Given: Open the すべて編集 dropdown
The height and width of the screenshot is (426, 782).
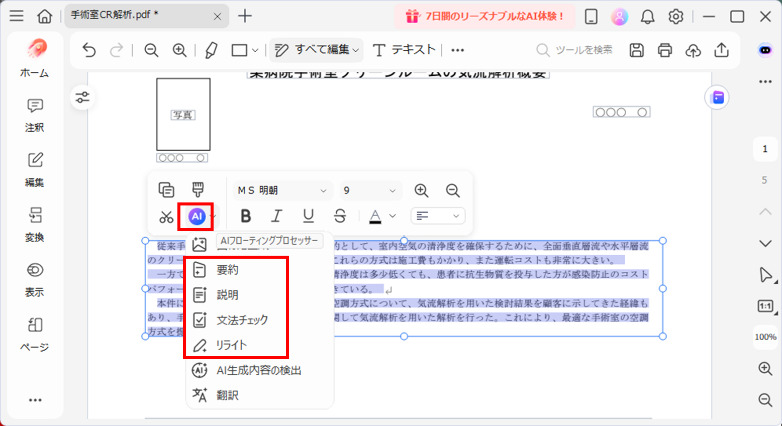Looking at the screenshot, I should coord(317,50).
